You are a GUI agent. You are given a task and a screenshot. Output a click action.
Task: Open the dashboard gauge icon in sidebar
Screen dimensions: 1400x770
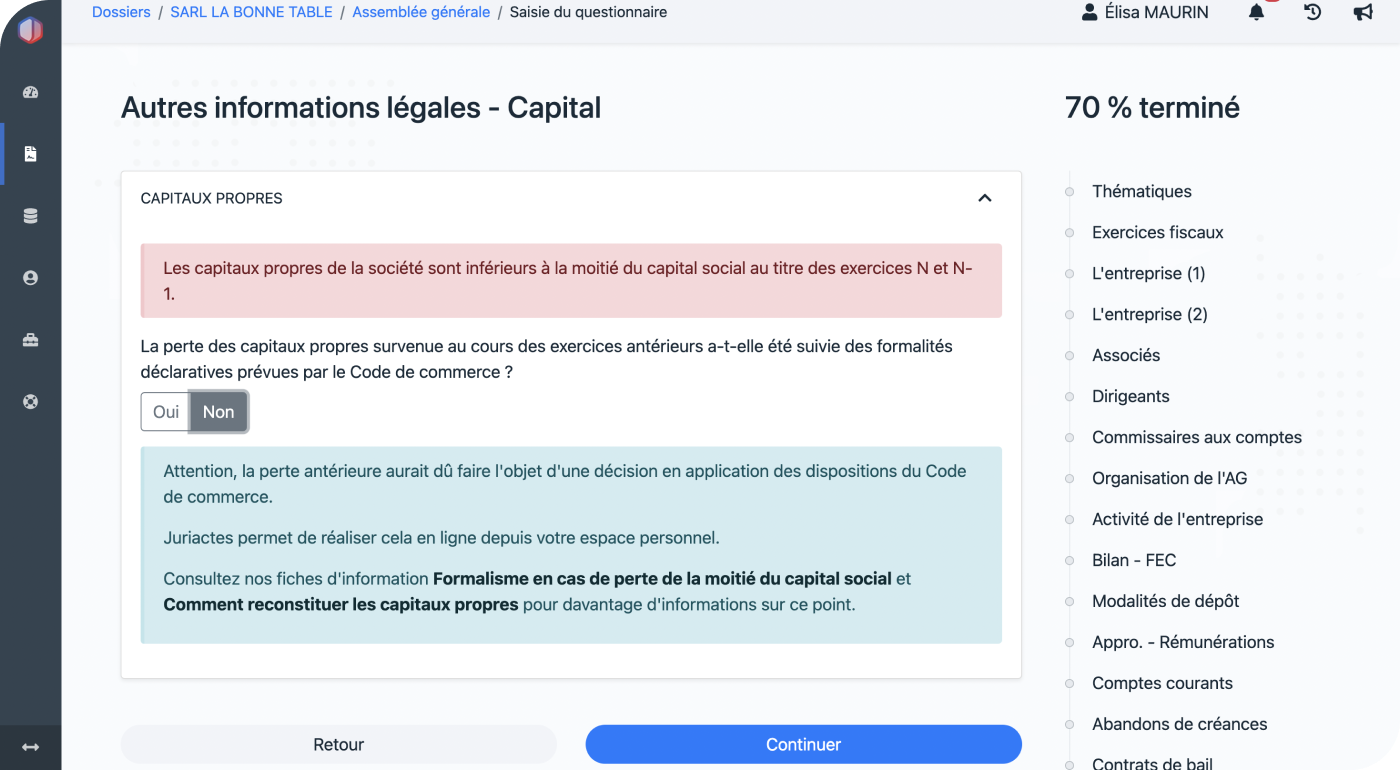click(x=30, y=93)
